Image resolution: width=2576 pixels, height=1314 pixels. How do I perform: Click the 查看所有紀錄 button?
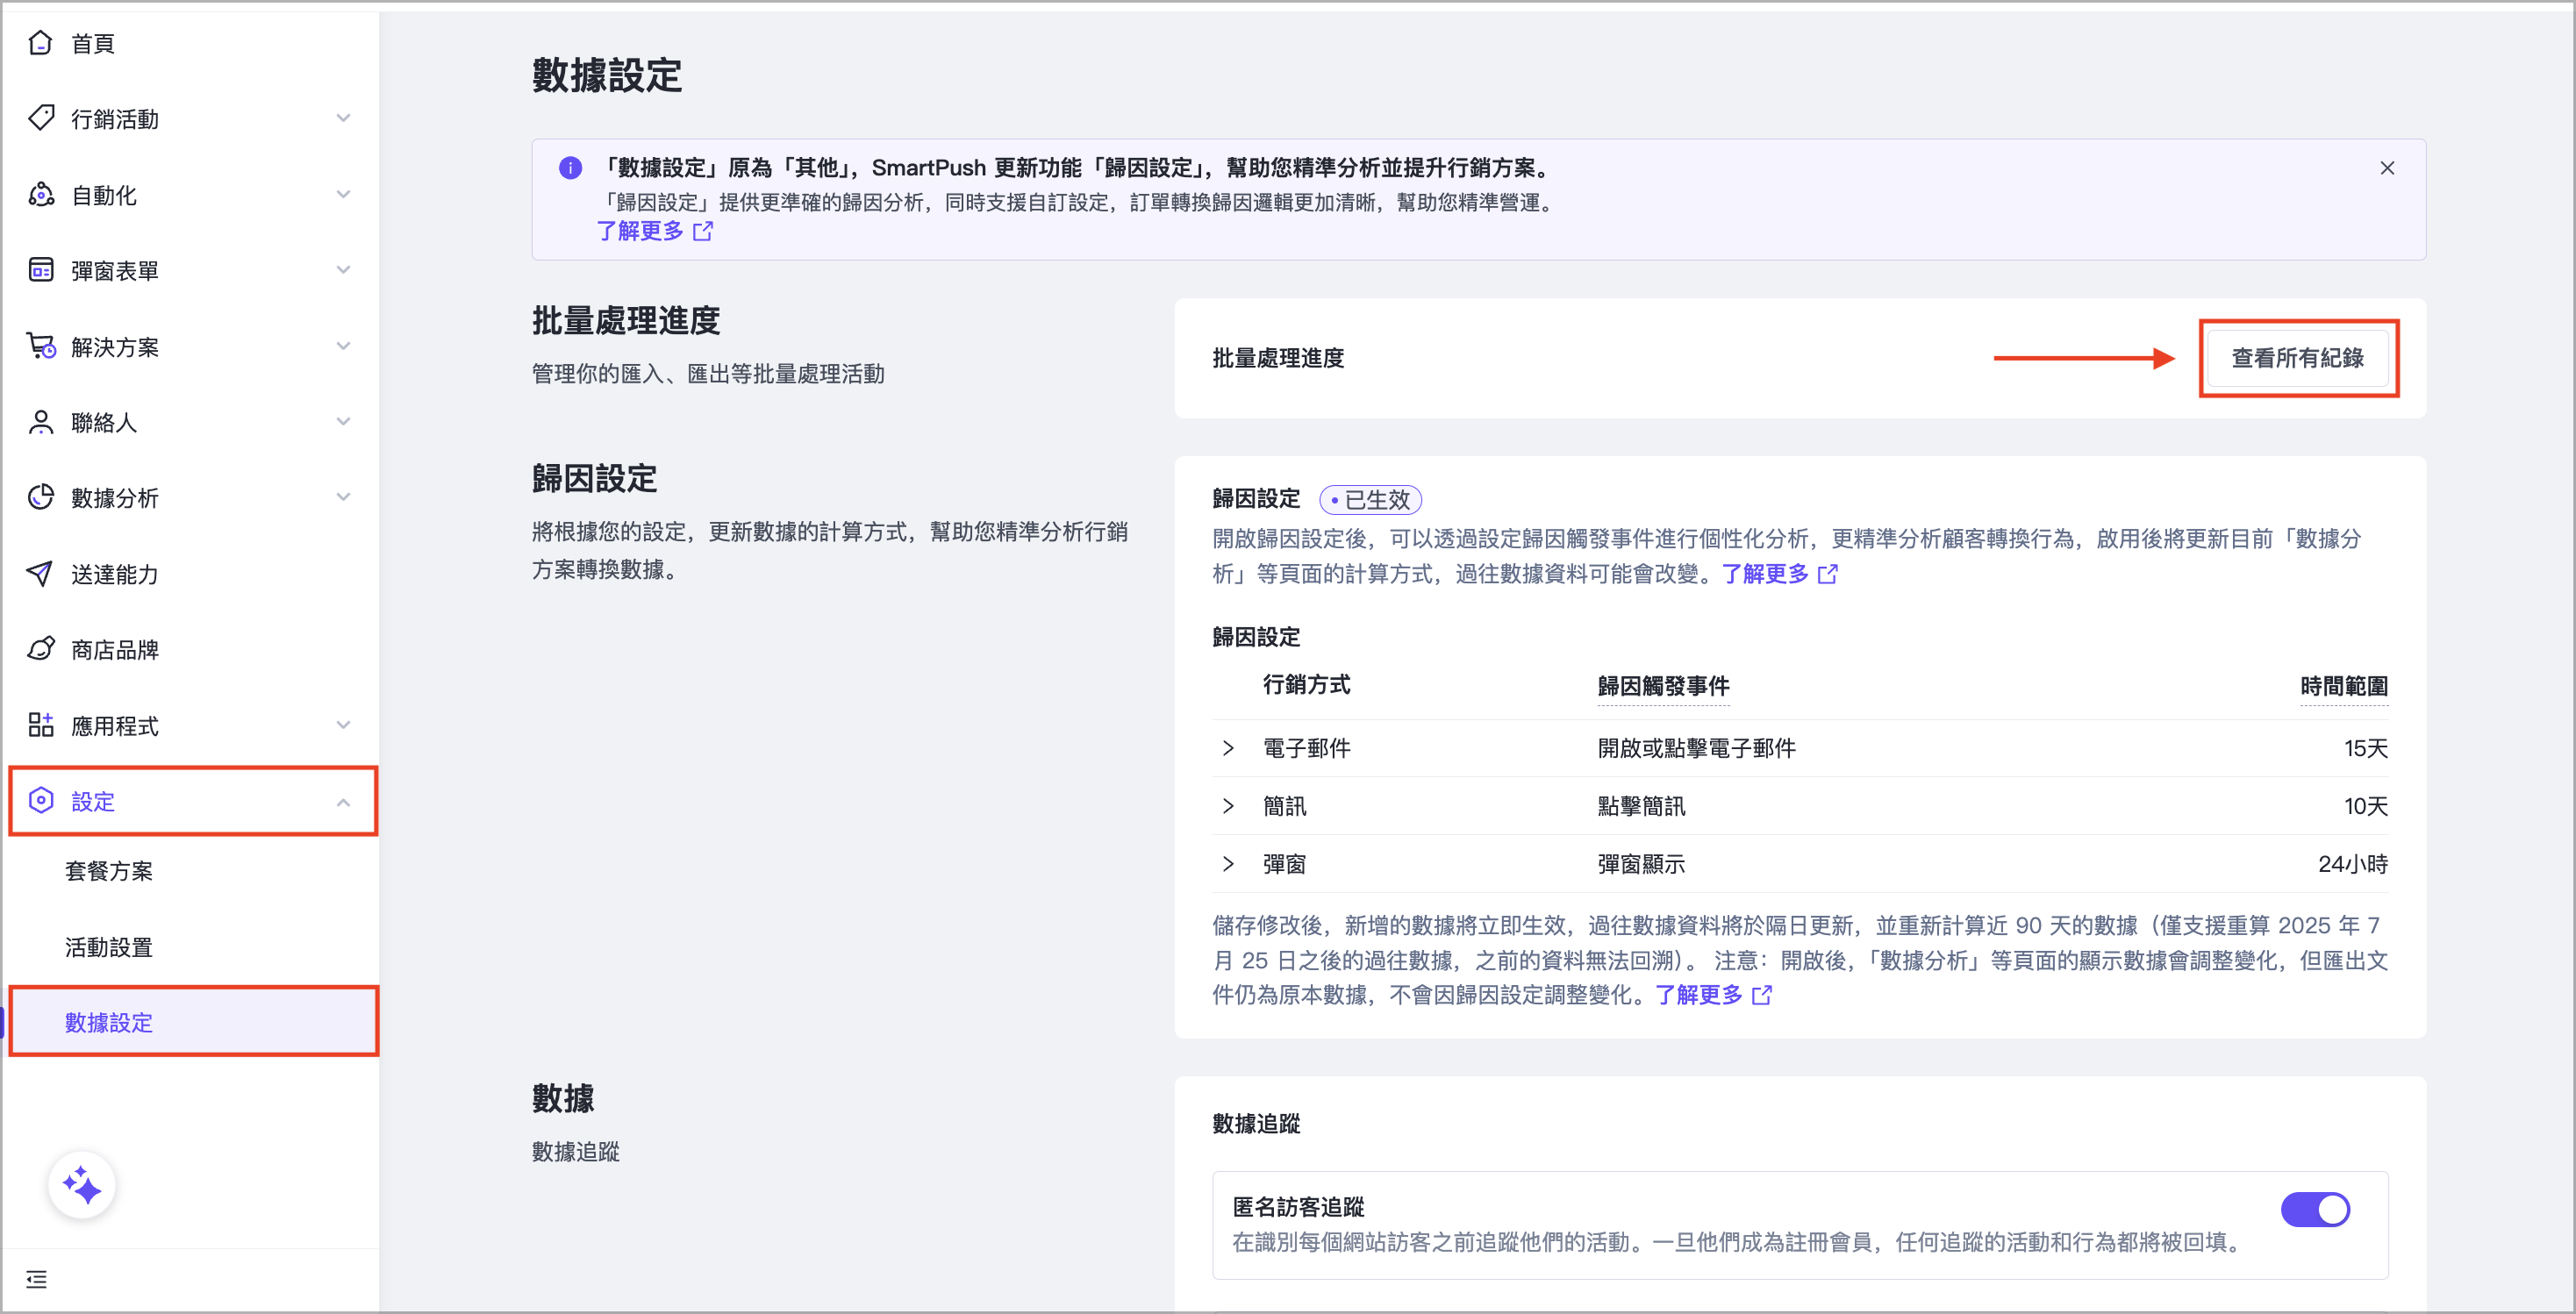tap(2297, 358)
